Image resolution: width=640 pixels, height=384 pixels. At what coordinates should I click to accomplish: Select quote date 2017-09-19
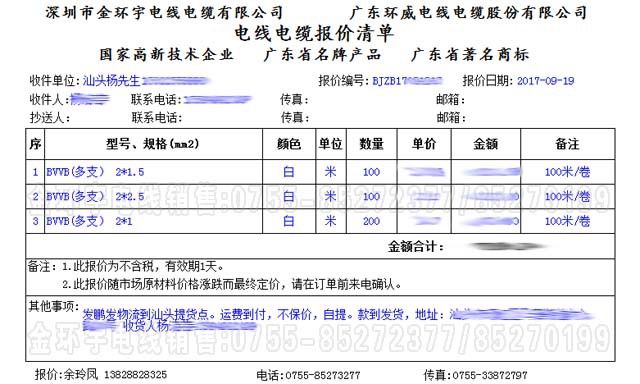coord(545,81)
